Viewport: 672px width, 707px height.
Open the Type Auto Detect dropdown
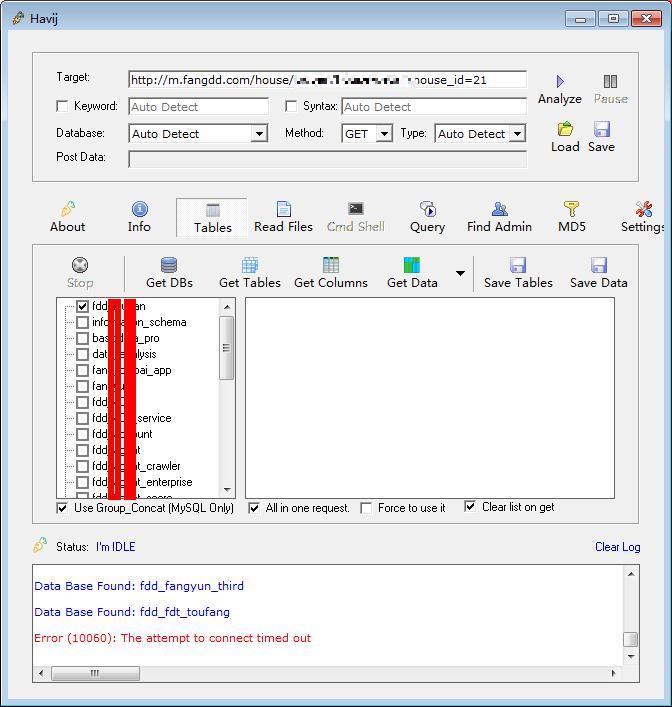517,134
